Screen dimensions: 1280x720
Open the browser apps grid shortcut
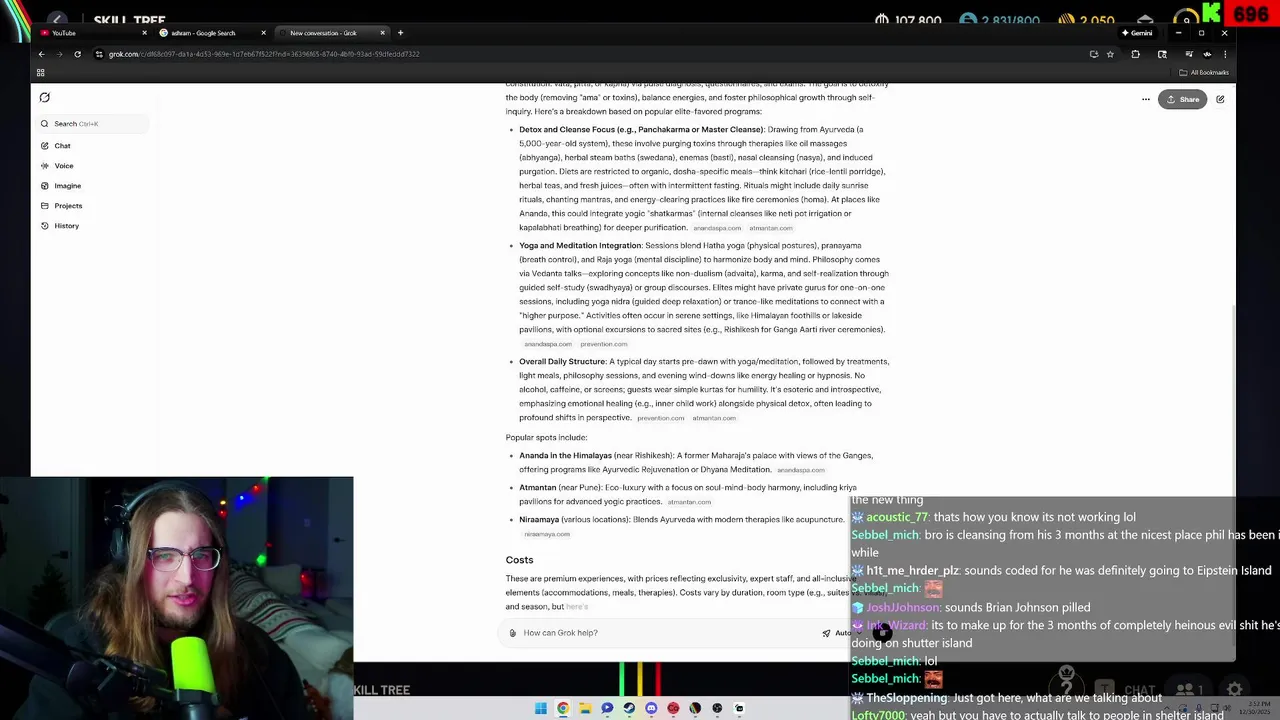tap(40, 72)
